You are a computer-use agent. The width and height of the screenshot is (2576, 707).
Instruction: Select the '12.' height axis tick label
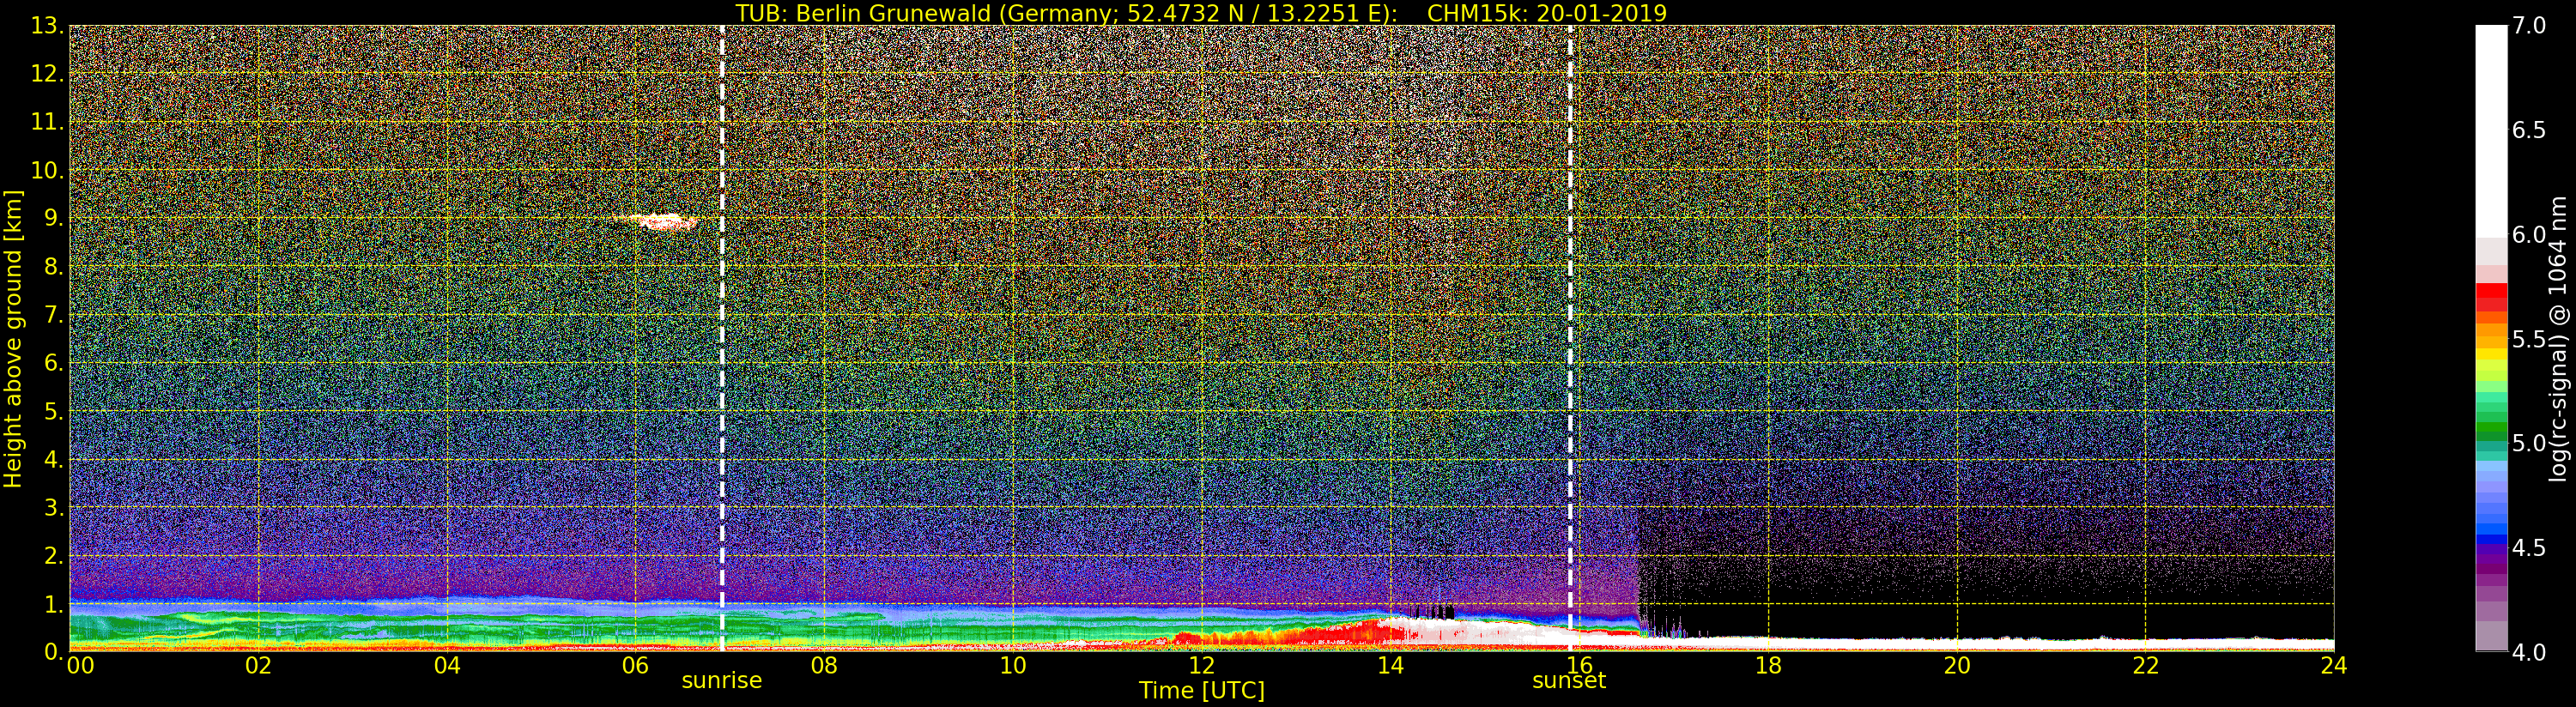[x=48, y=74]
